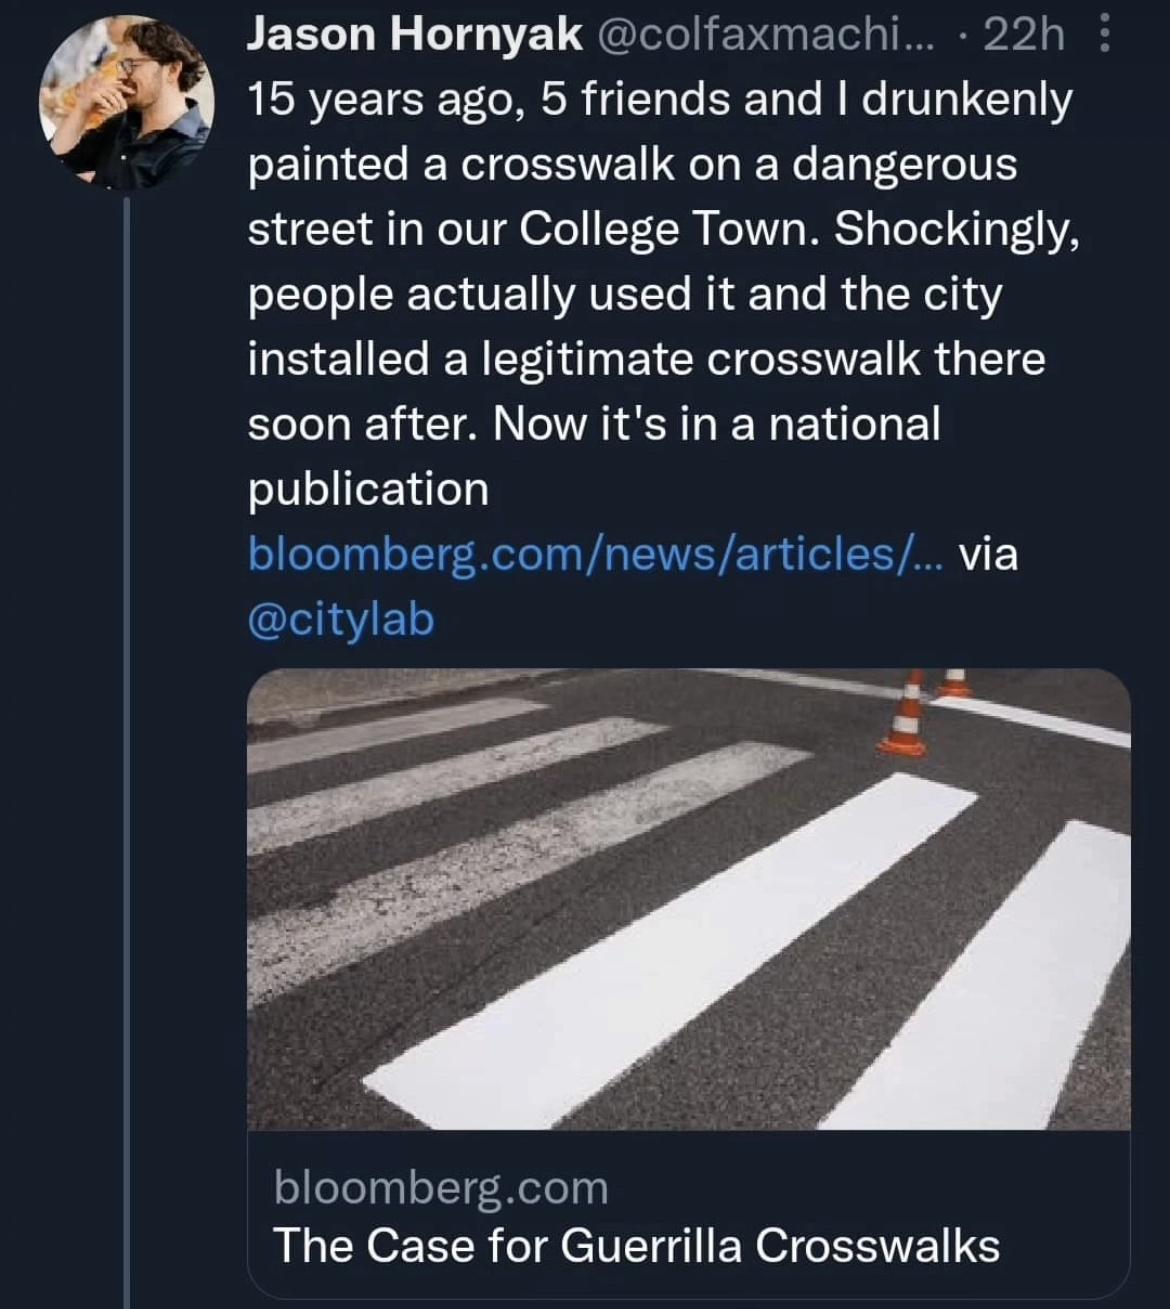
Task: Open 'The Case for Guerrilla Crosswalks' headline
Action: [x=636, y=1246]
